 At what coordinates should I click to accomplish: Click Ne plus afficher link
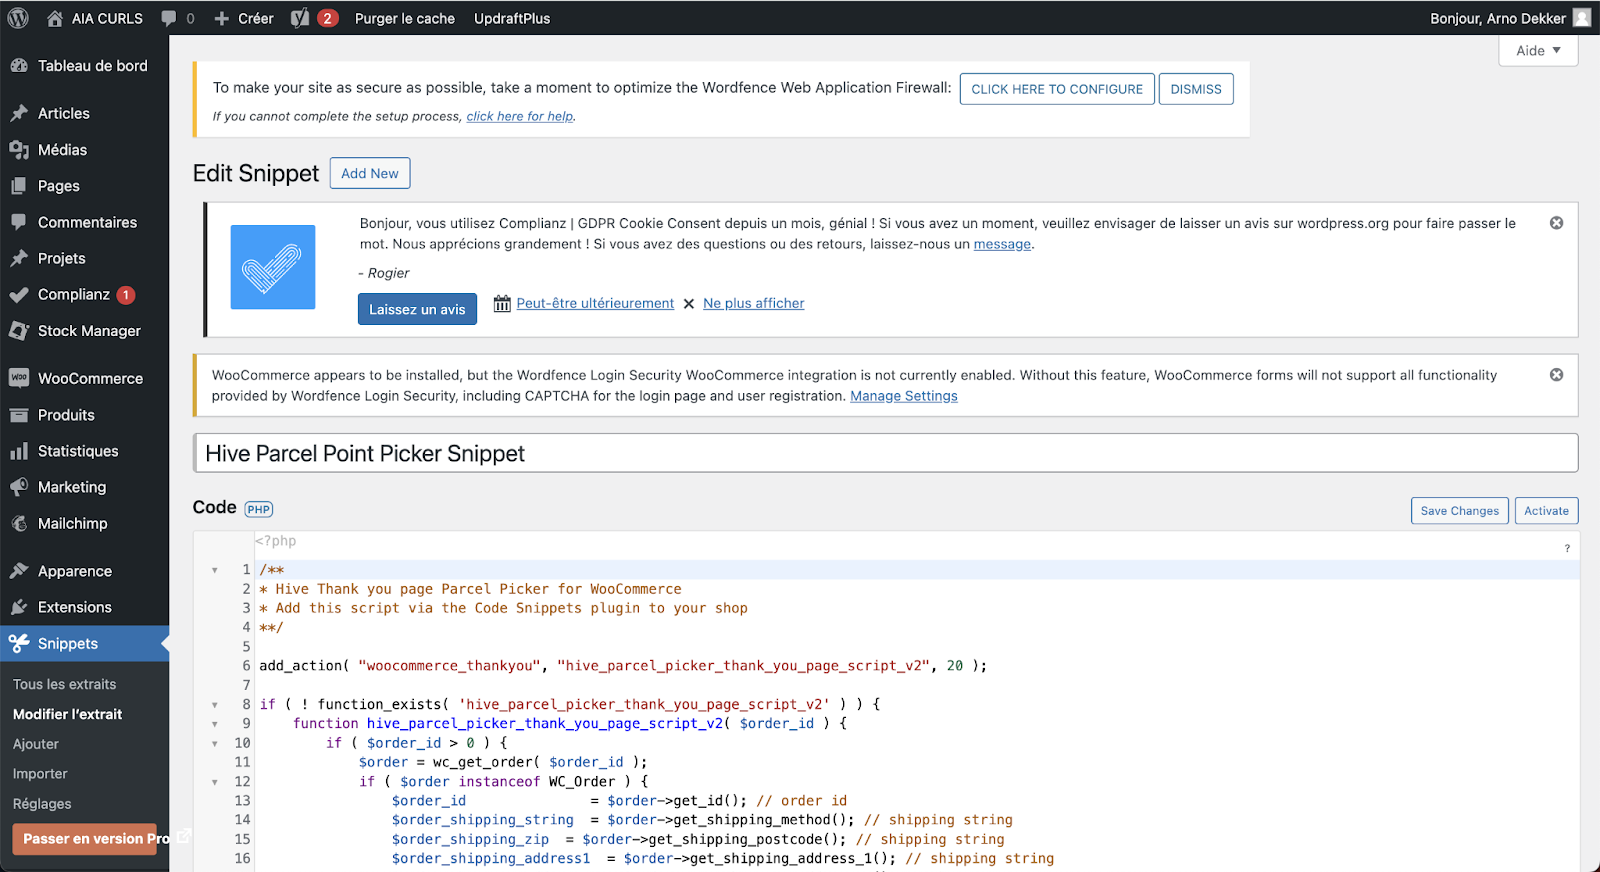753,303
